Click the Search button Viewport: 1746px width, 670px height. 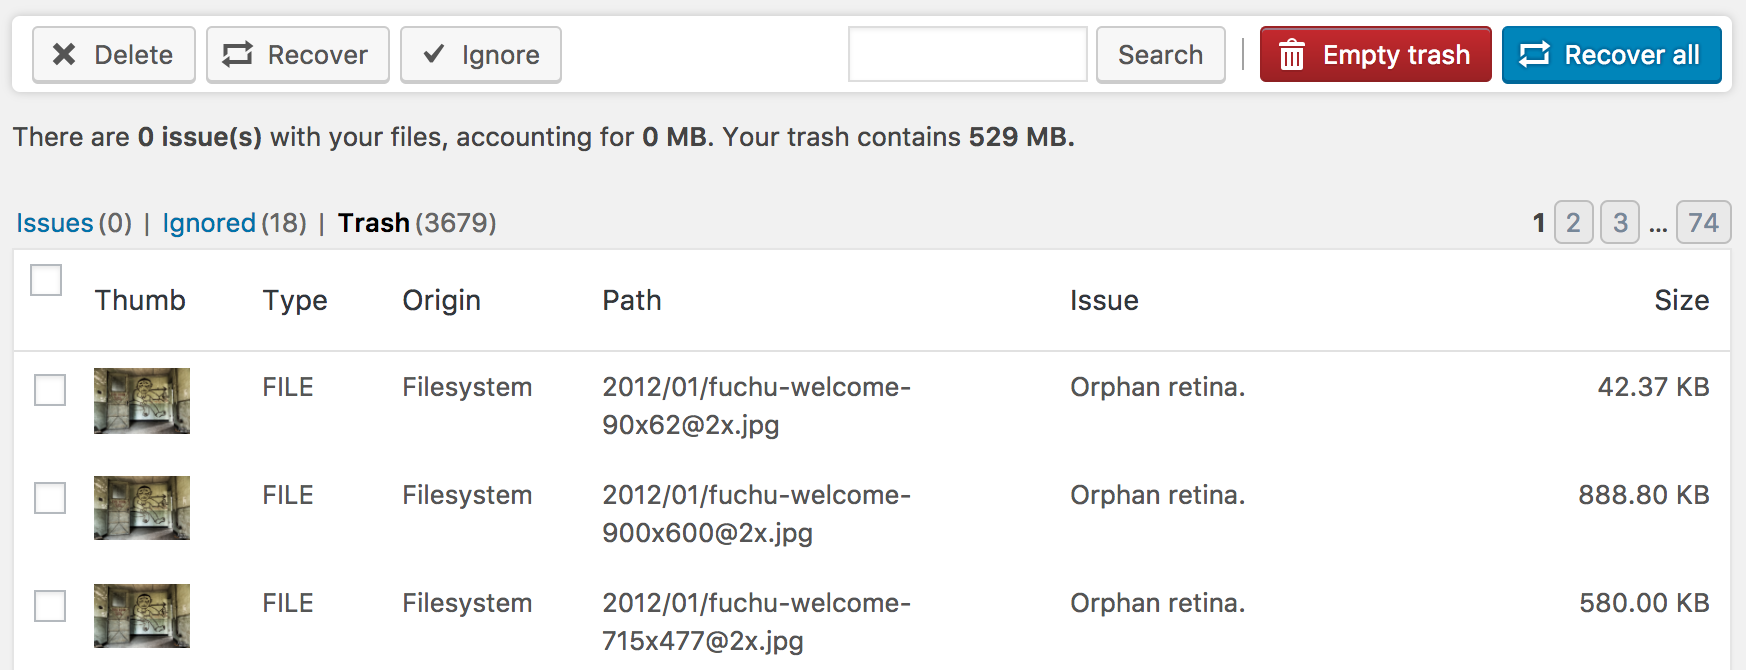(x=1160, y=55)
